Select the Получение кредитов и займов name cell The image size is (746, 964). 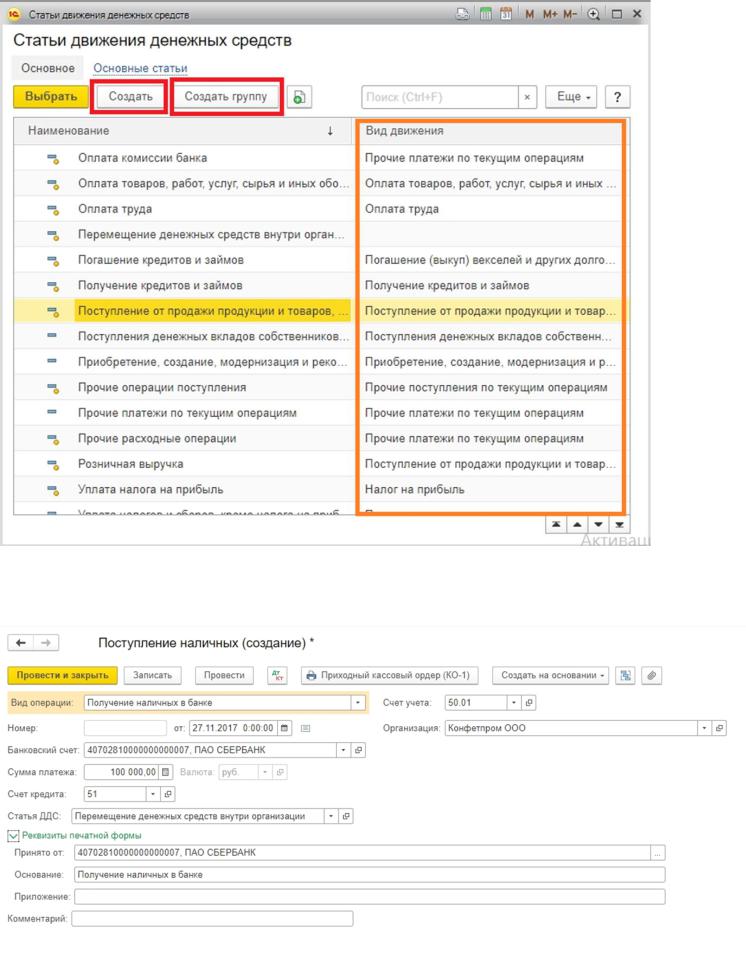pyautogui.click(x=213, y=285)
